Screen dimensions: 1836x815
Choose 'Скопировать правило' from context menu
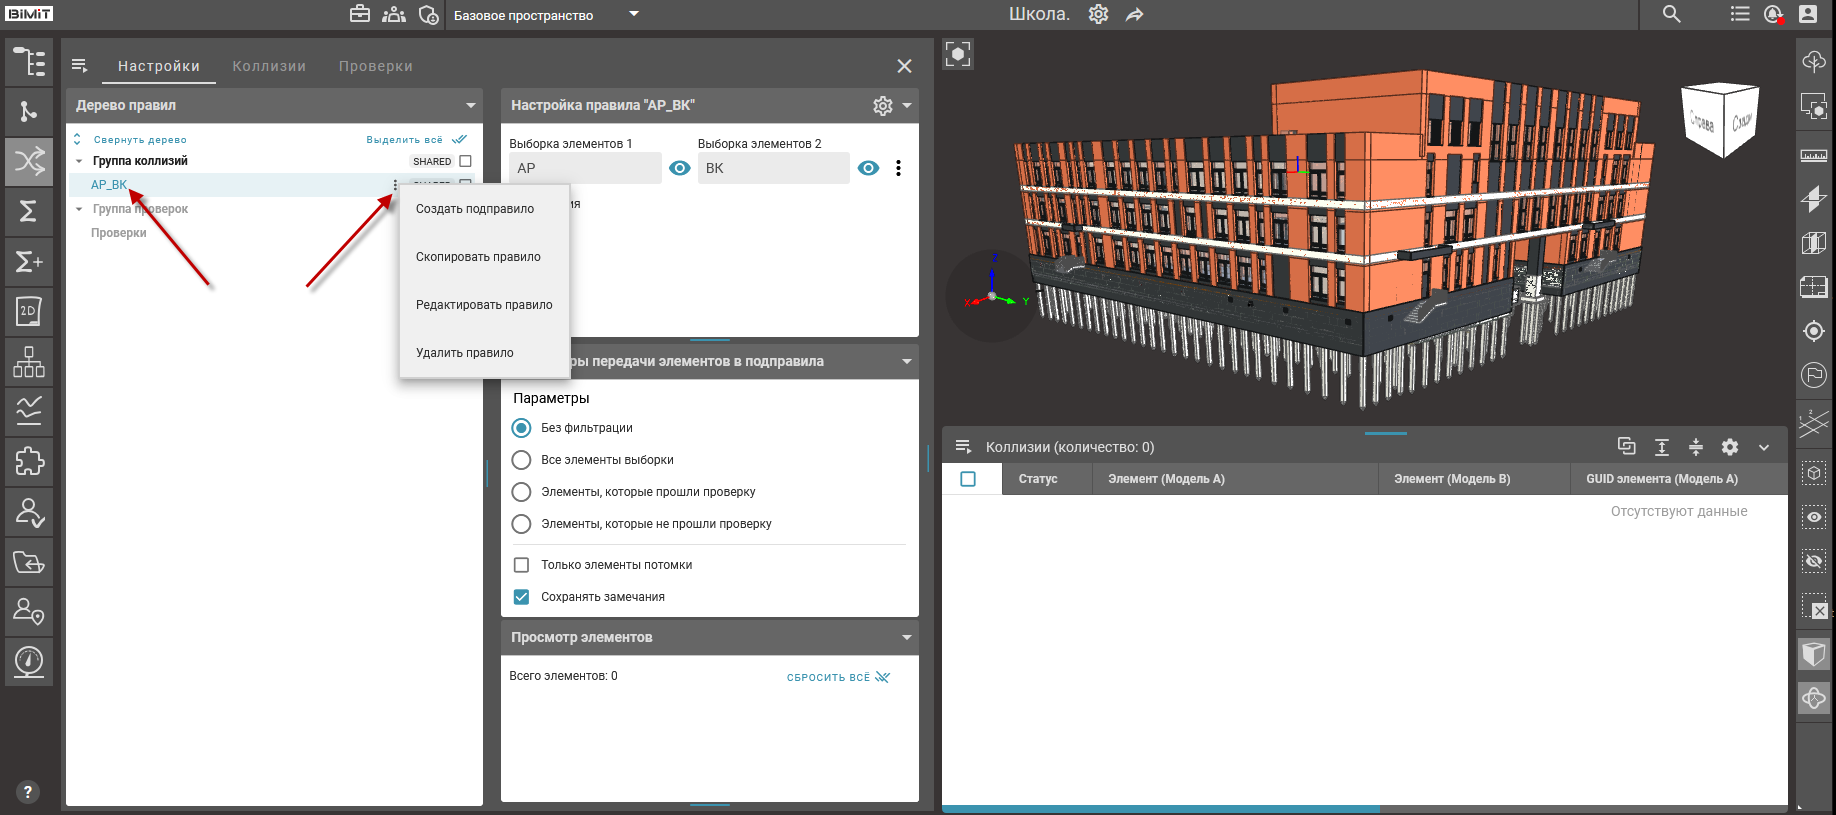coord(478,257)
